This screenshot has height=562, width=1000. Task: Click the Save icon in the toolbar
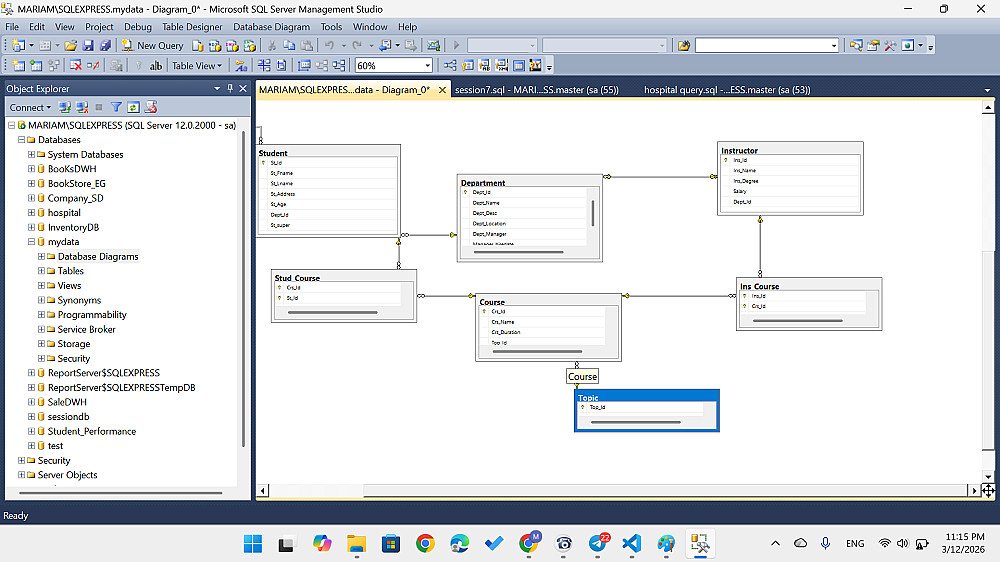[x=87, y=46]
